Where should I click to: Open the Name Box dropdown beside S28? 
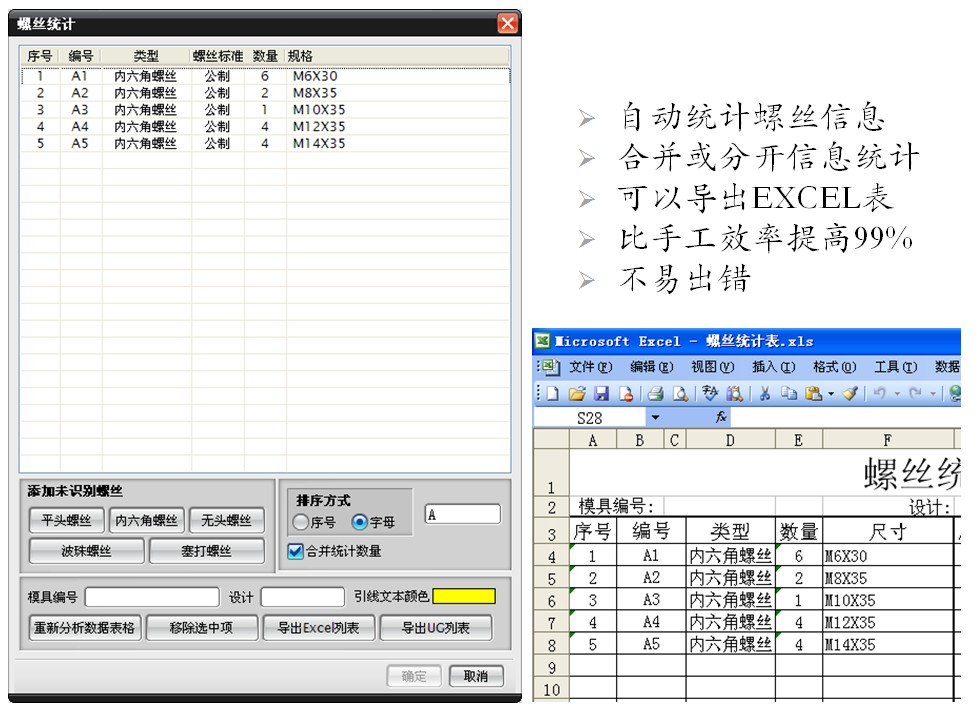pos(655,418)
